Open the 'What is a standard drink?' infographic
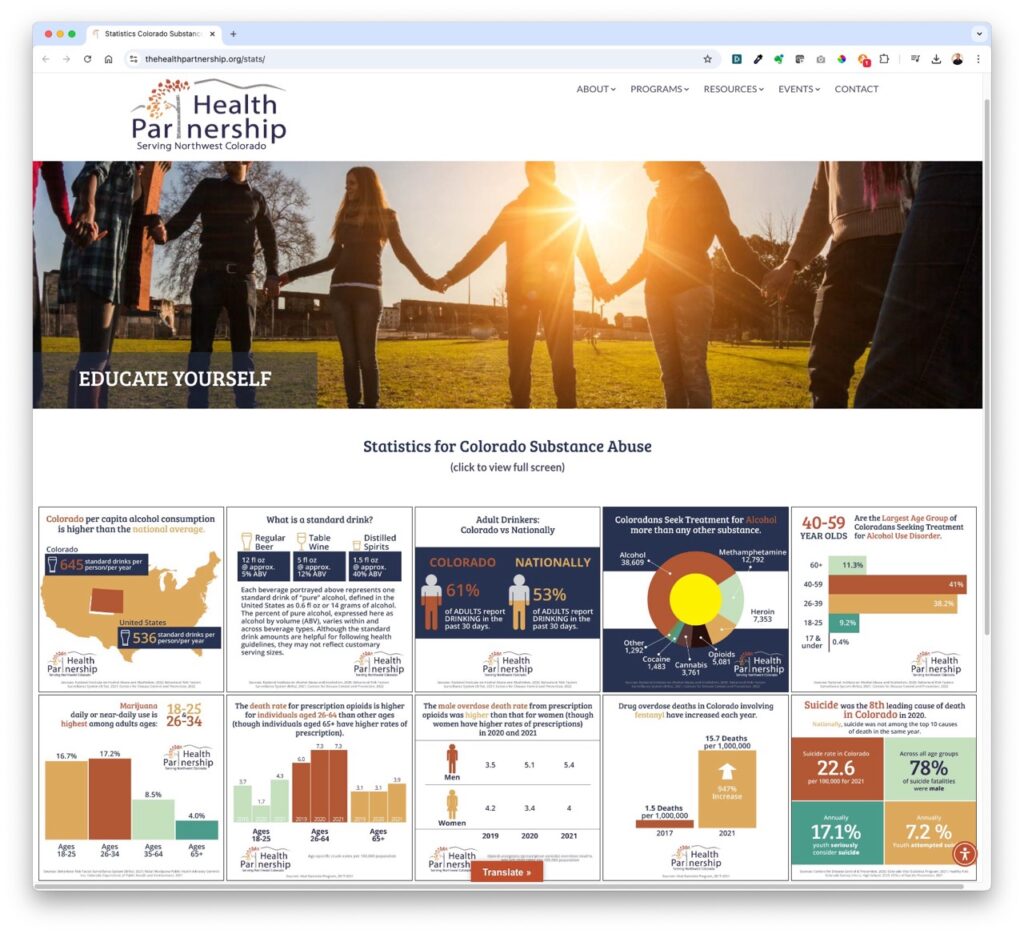 pyautogui.click(x=319, y=599)
